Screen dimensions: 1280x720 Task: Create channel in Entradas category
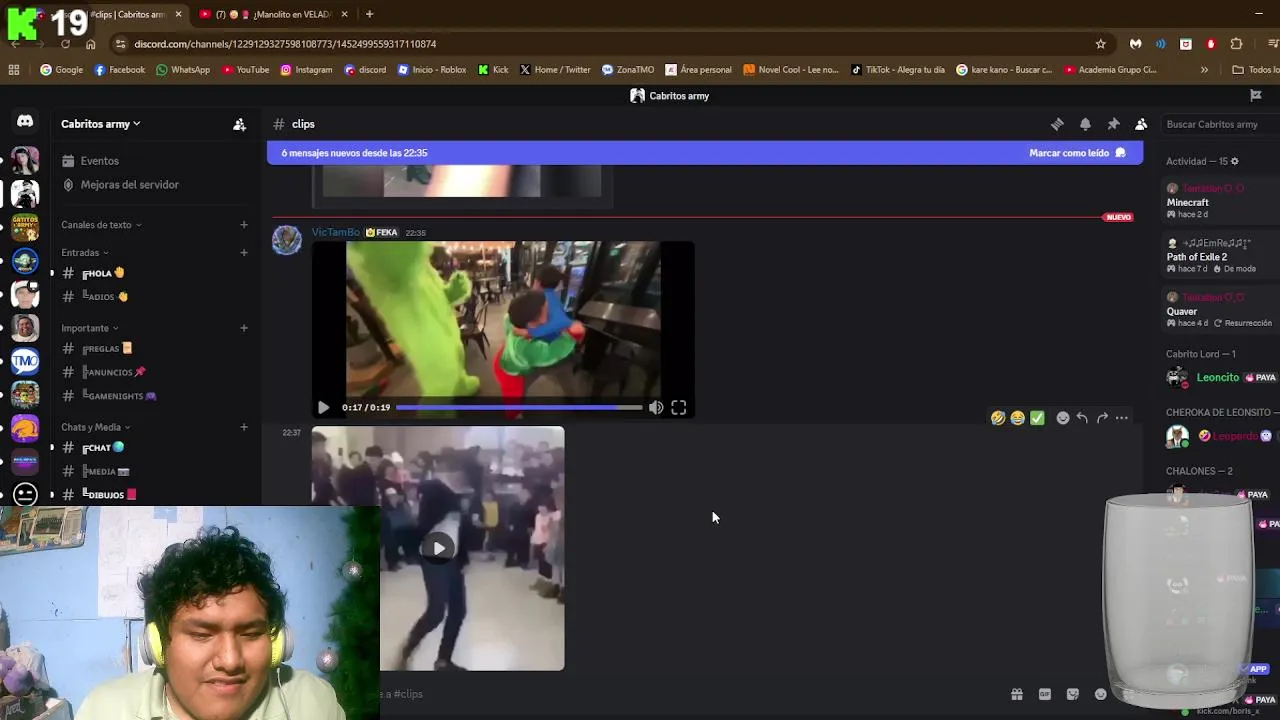pos(243,252)
